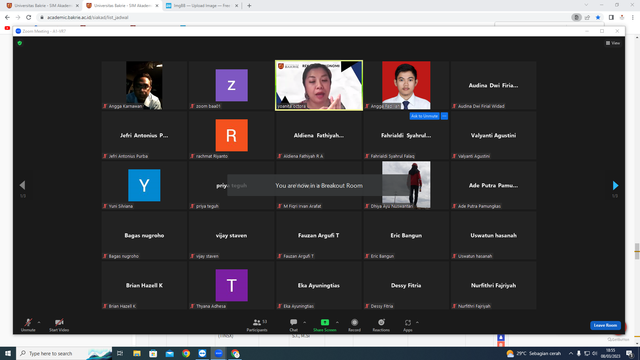Select rachmat Riyanto tile with R avatar
This screenshot has width=640, height=360.
click(231, 136)
